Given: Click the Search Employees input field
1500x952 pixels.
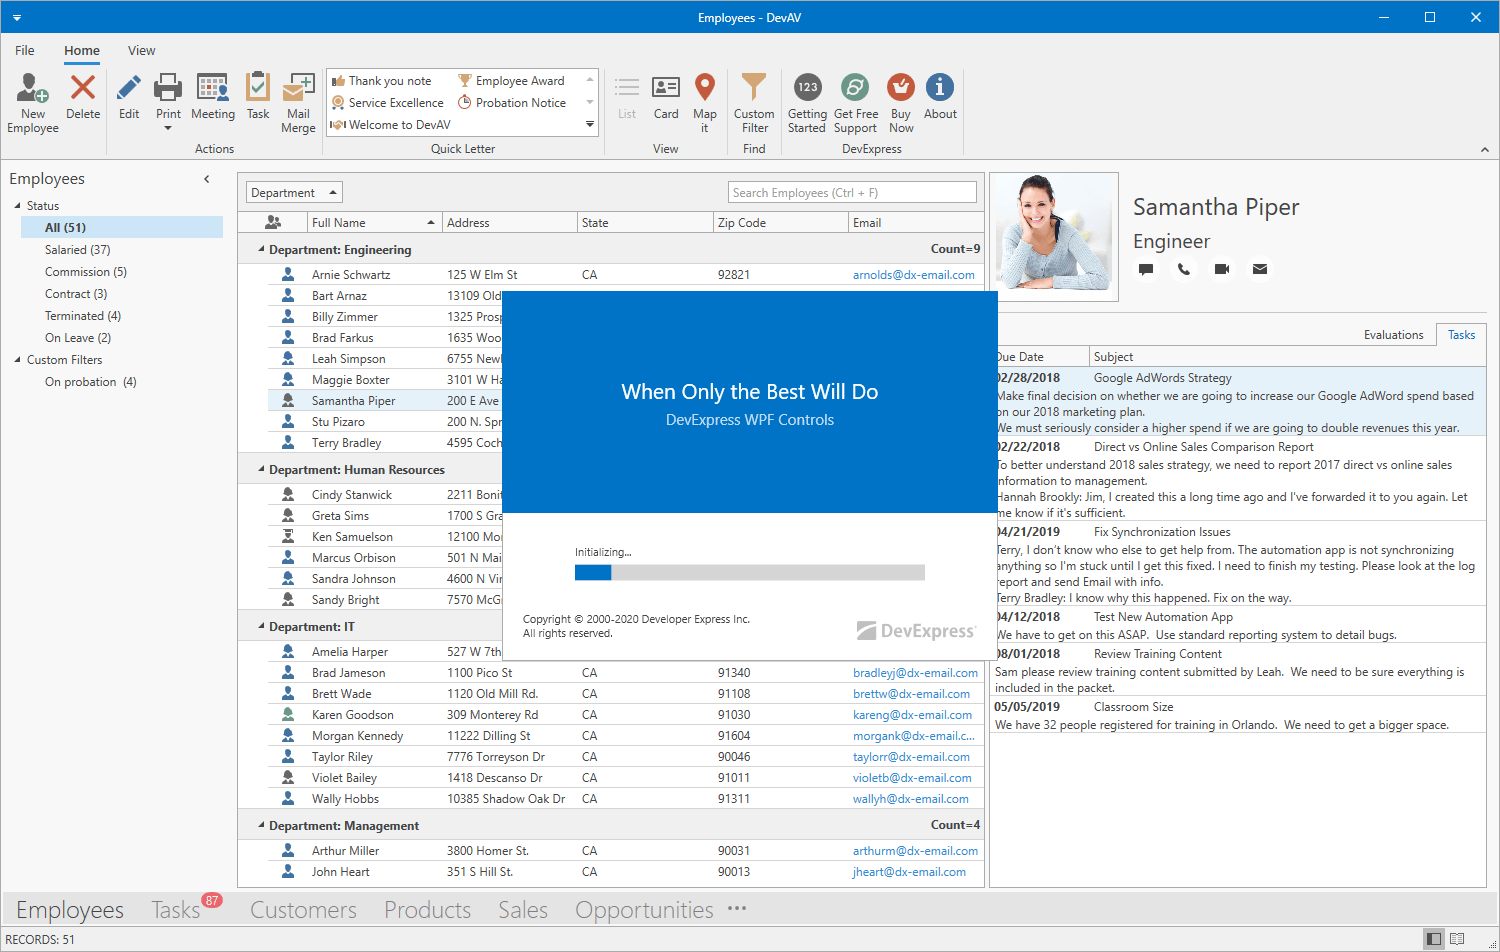Looking at the screenshot, I should click(x=852, y=193).
